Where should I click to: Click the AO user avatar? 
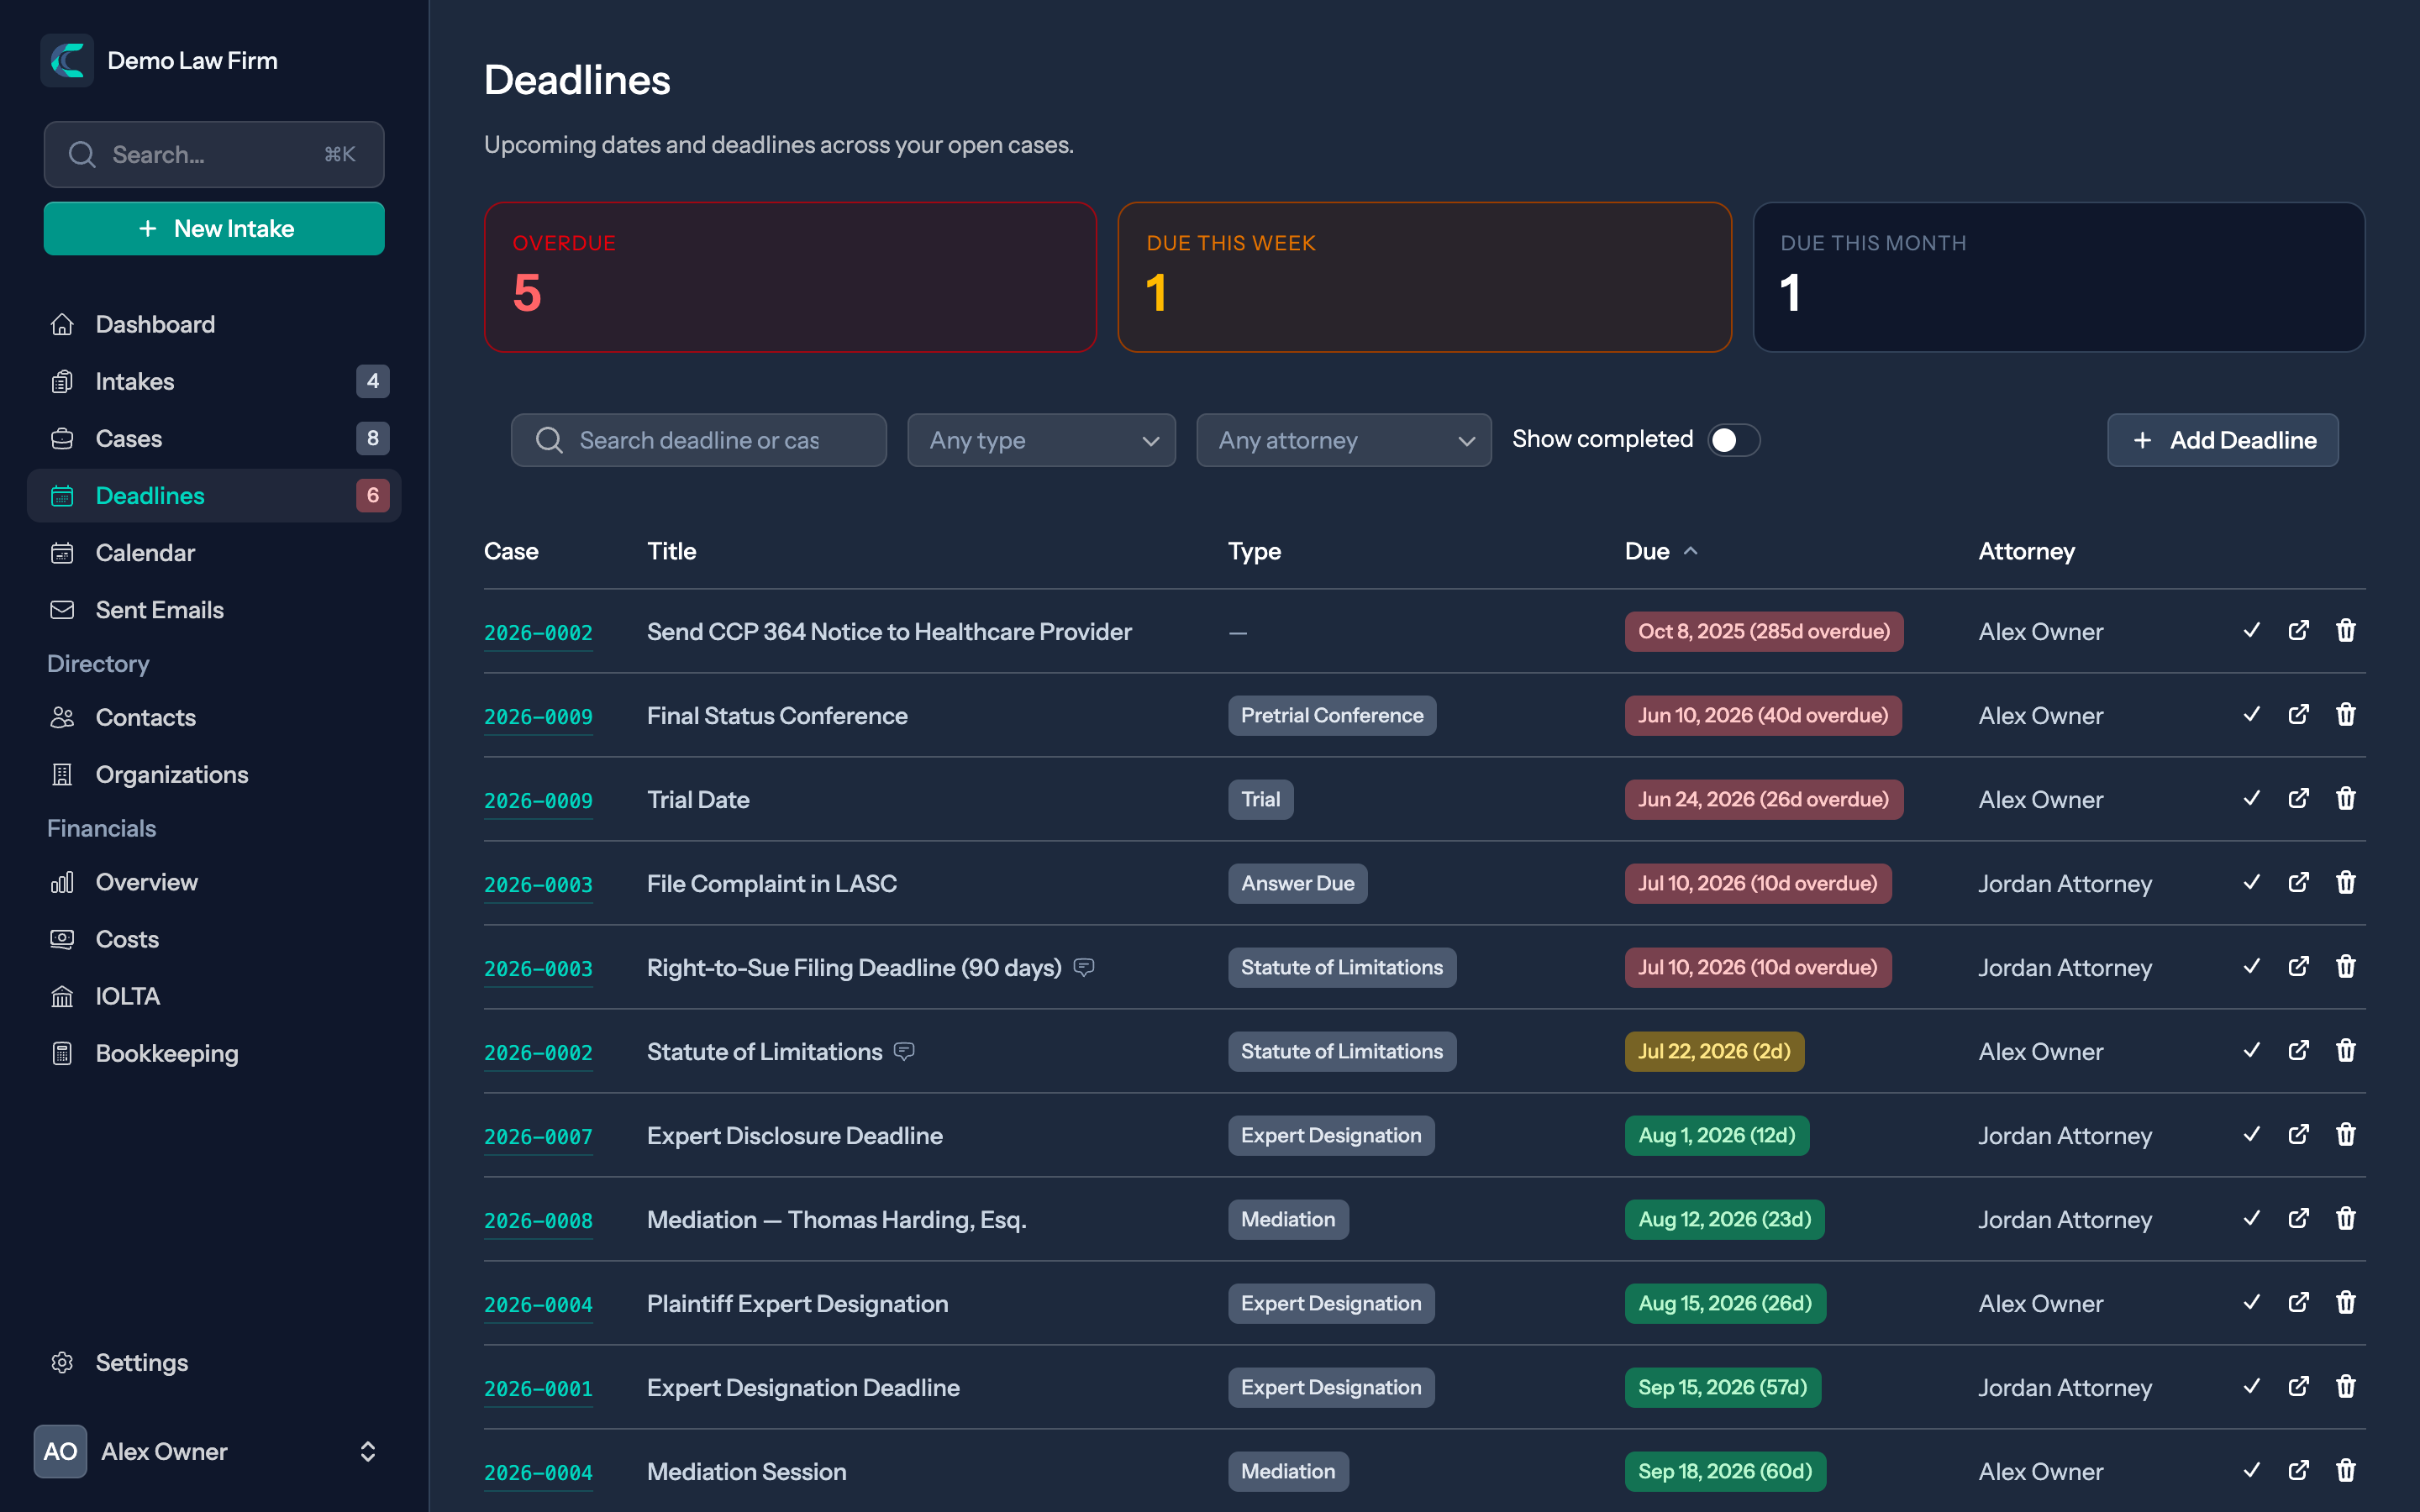60,1451
